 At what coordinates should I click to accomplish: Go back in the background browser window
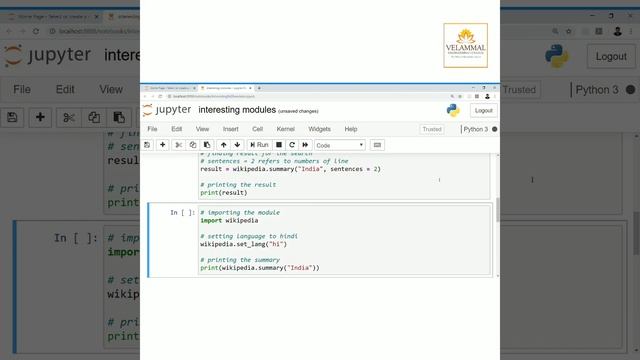click(9, 31)
